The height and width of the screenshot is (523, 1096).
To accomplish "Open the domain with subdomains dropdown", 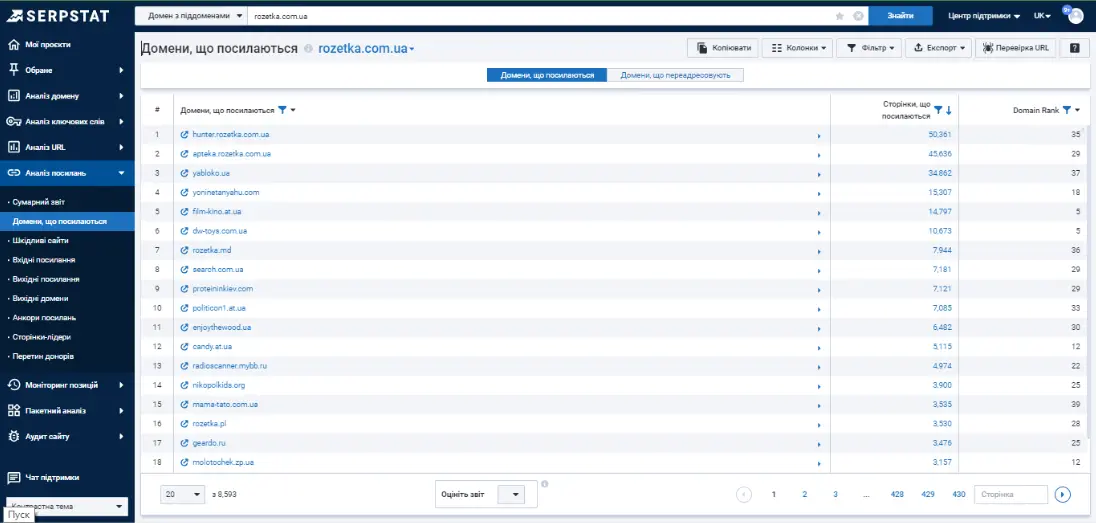I will click(191, 16).
